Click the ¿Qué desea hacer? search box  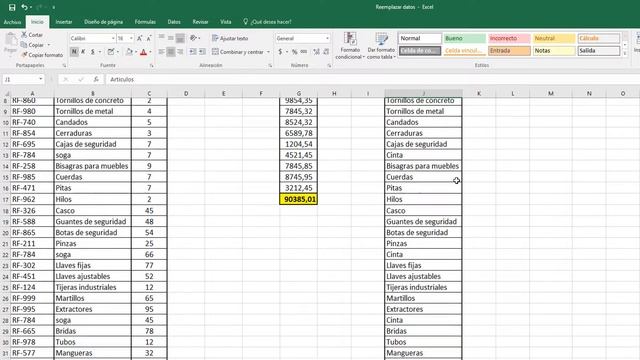pos(267,22)
